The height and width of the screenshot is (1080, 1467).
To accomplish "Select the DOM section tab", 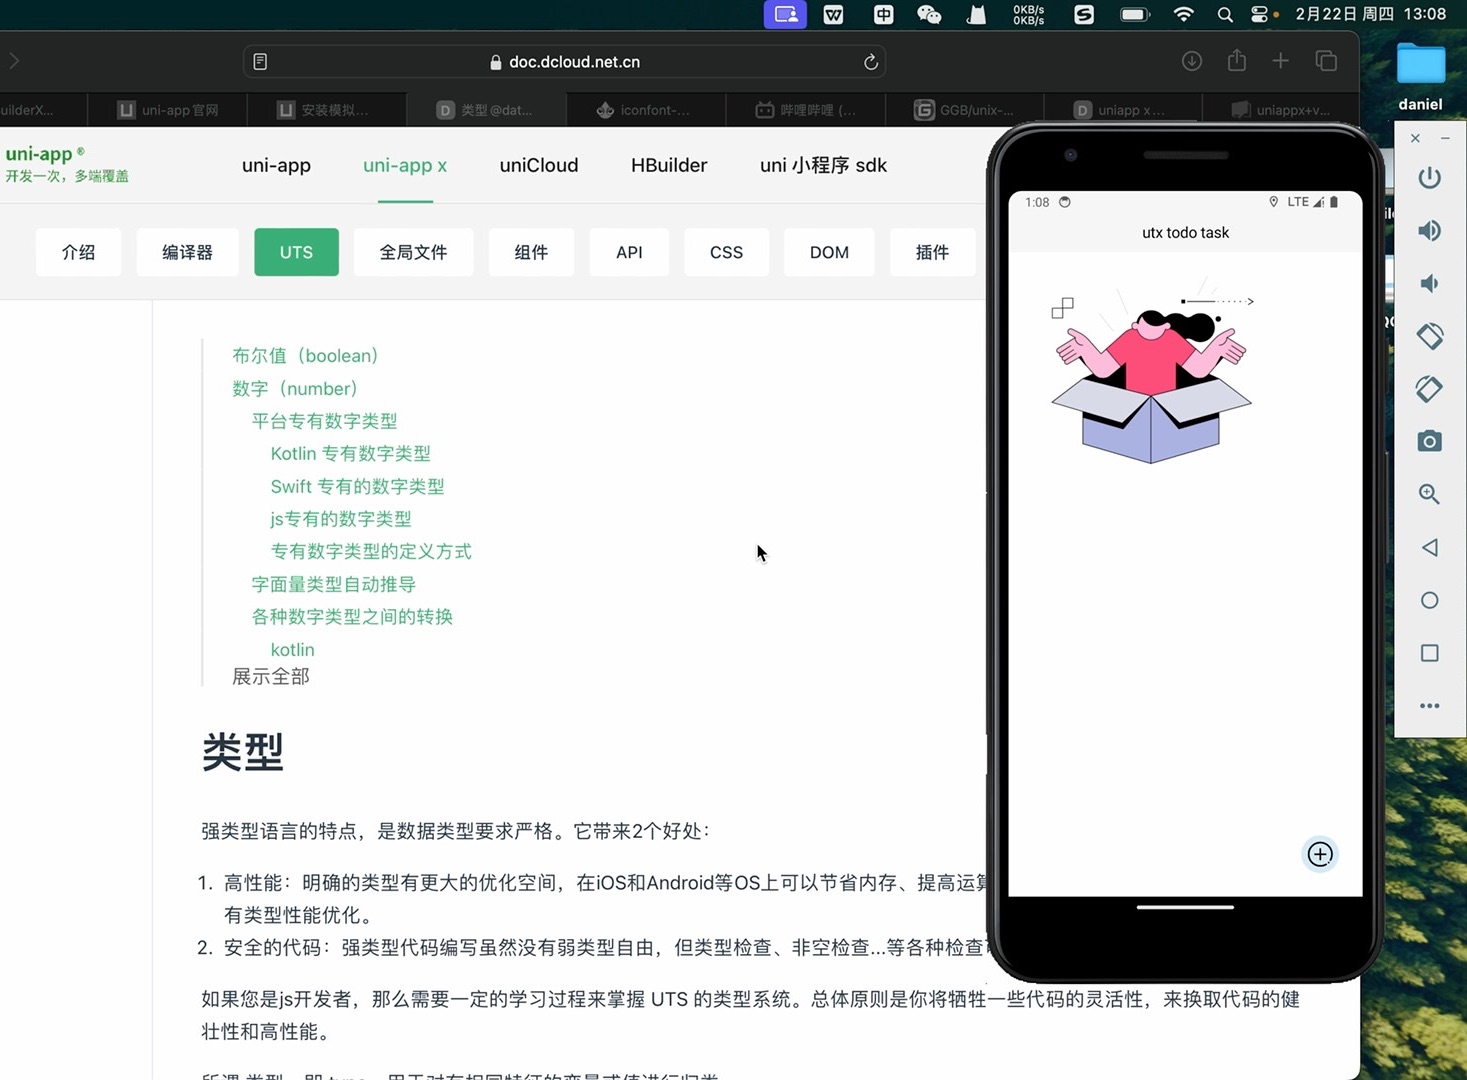I will [829, 252].
